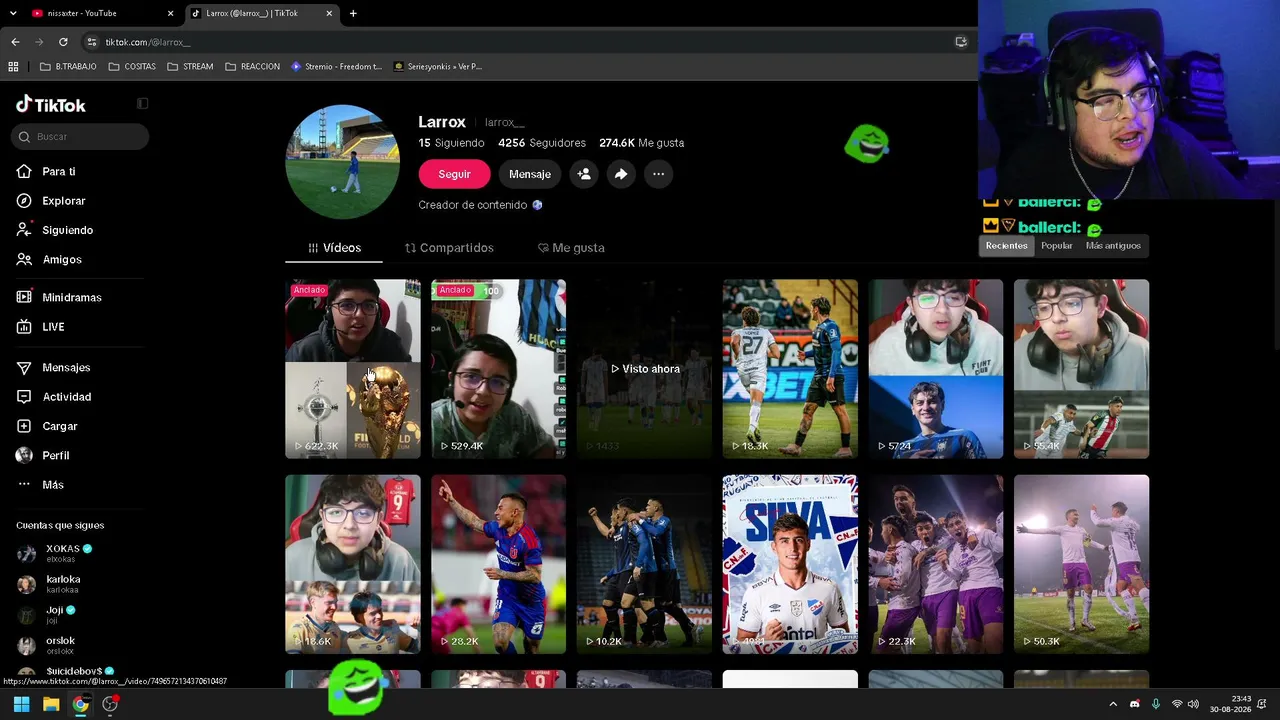Click the microphone tray icon
Image resolution: width=1280 pixels, height=720 pixels.
[x=1155, y=704]
